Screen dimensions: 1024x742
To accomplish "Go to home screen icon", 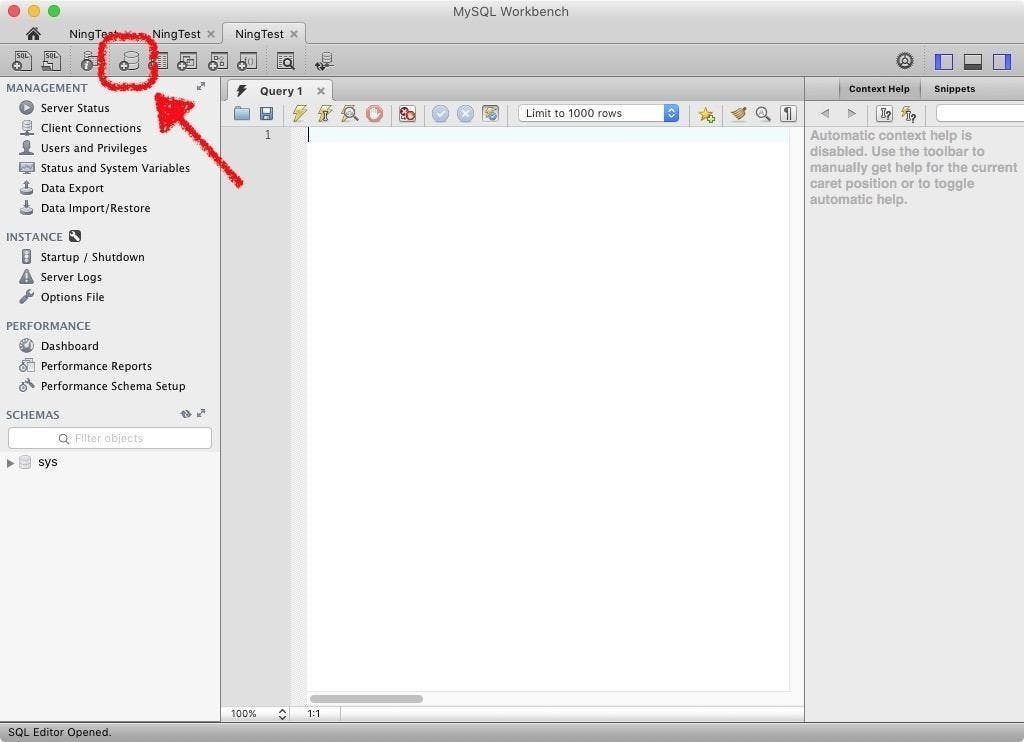I will (33, 33).
